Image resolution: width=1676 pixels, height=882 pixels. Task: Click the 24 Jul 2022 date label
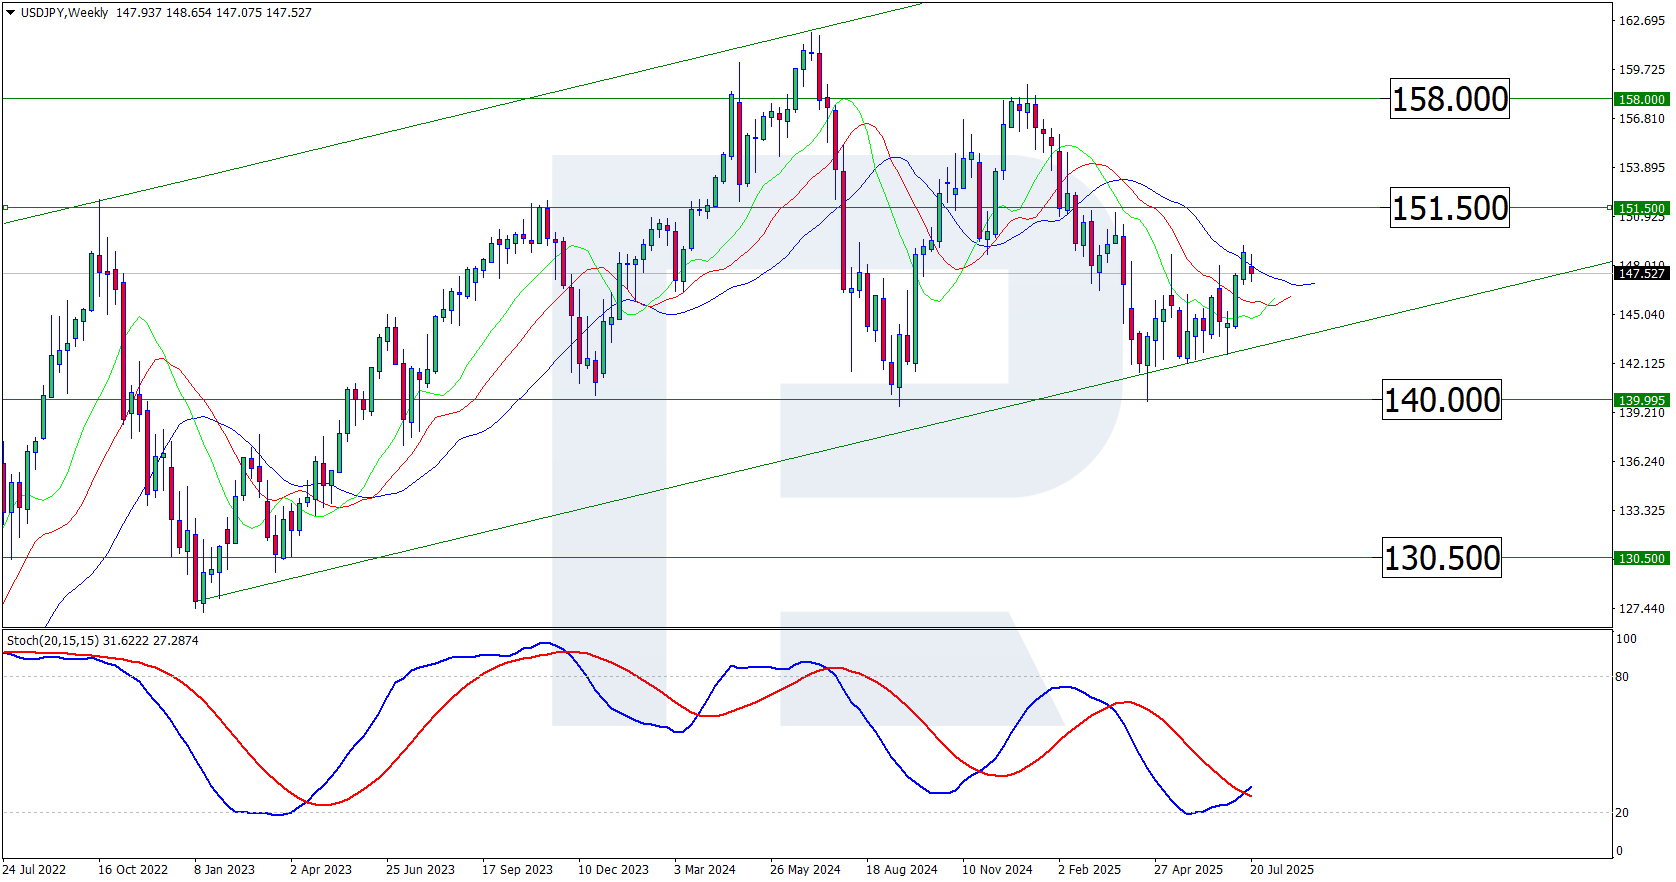click(35, 869)
